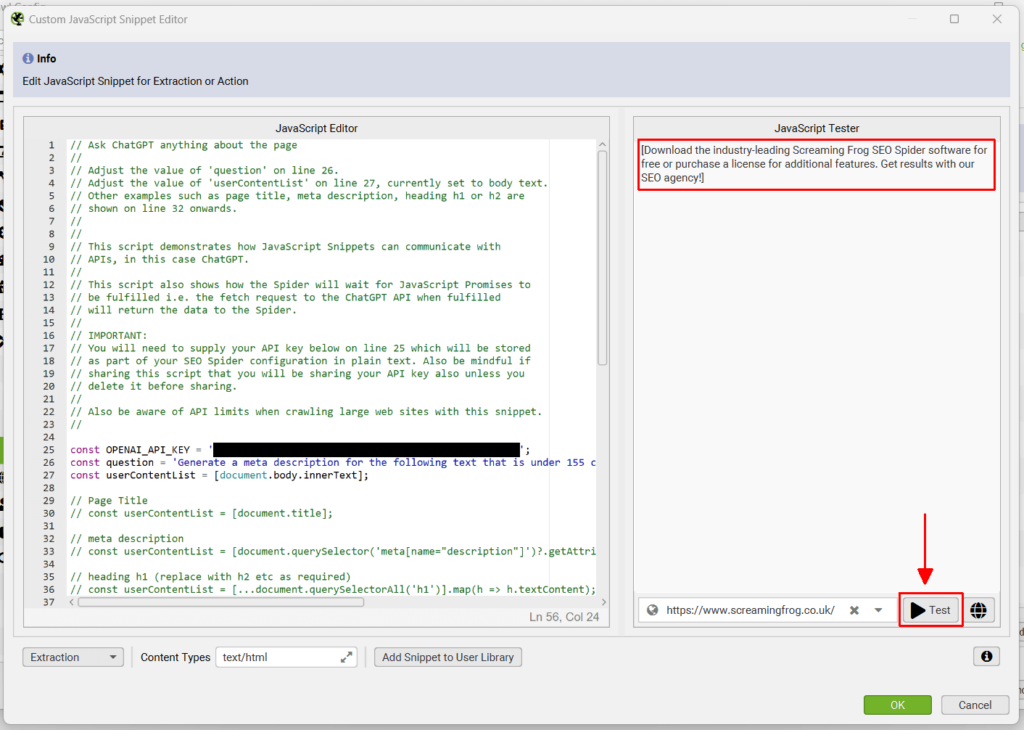Clear the tester URL with the X icon

pyautogui.click(x=854, y=610)
